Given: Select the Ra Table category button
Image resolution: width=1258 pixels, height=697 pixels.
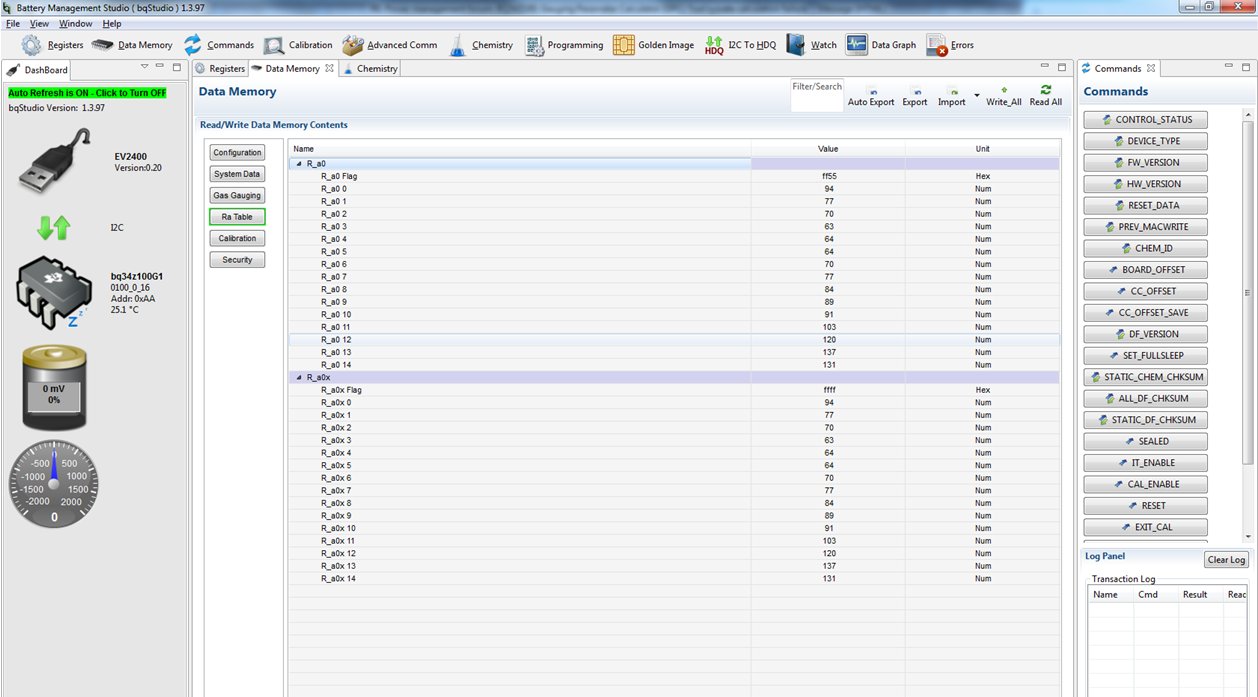Looking at the screenshot, I should tap(237, 217).
